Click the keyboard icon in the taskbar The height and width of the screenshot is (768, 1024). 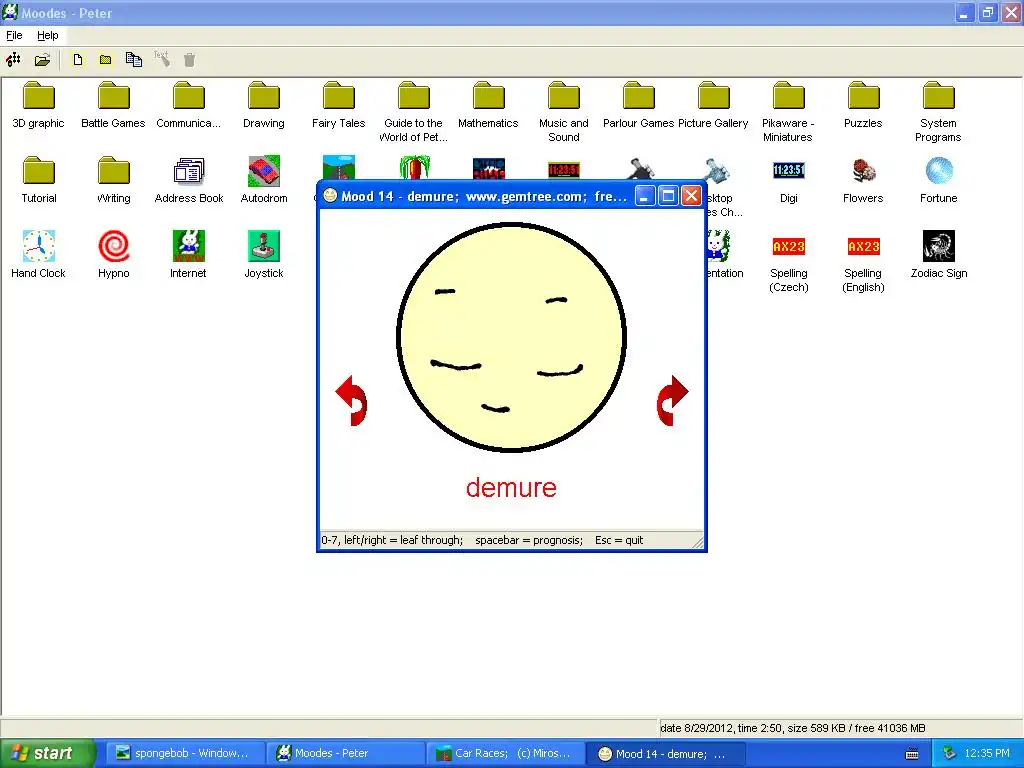[x=912, y=754]
